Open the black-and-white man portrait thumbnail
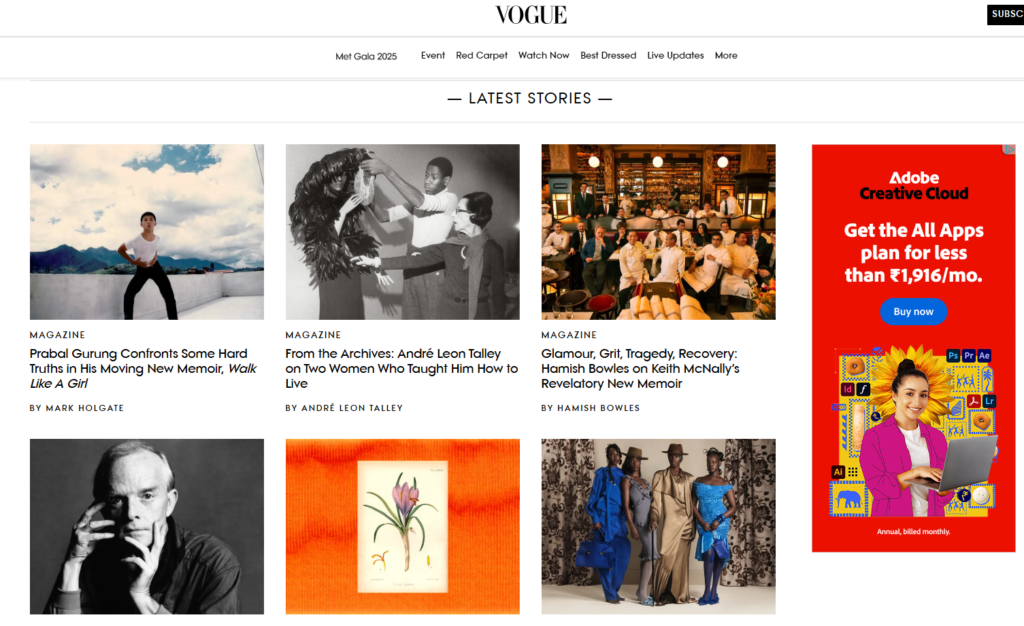The width and height of the screenshot is (1024, 626). [x=147, y=526]
